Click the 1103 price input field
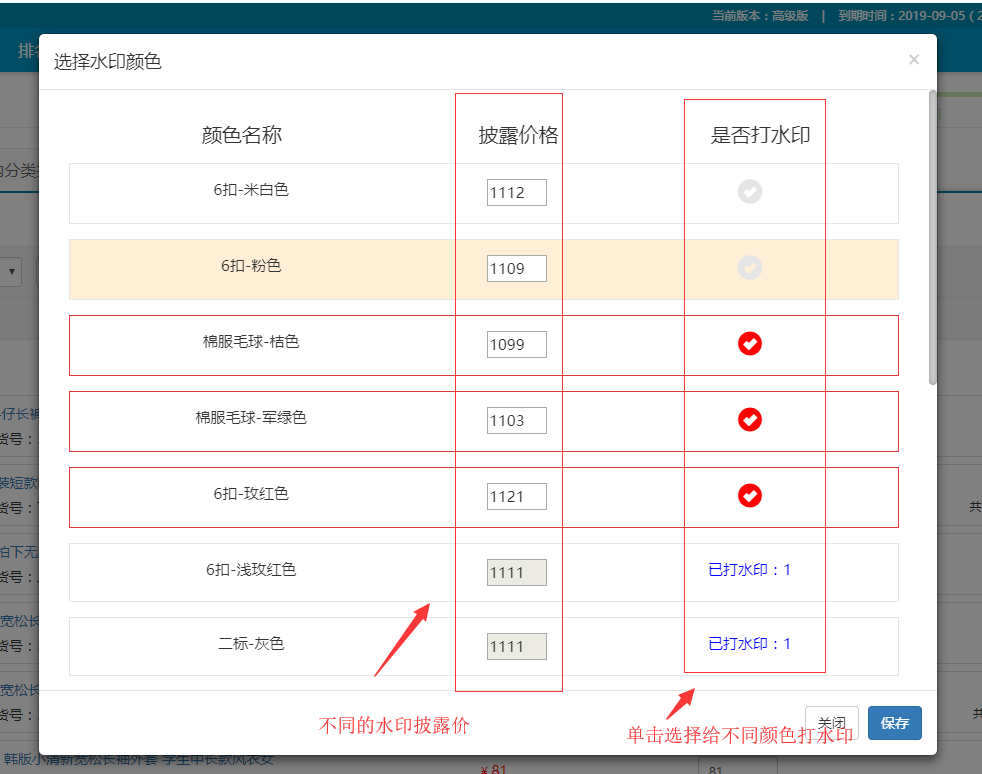982x774 pixels. click(x=516, y=421)
